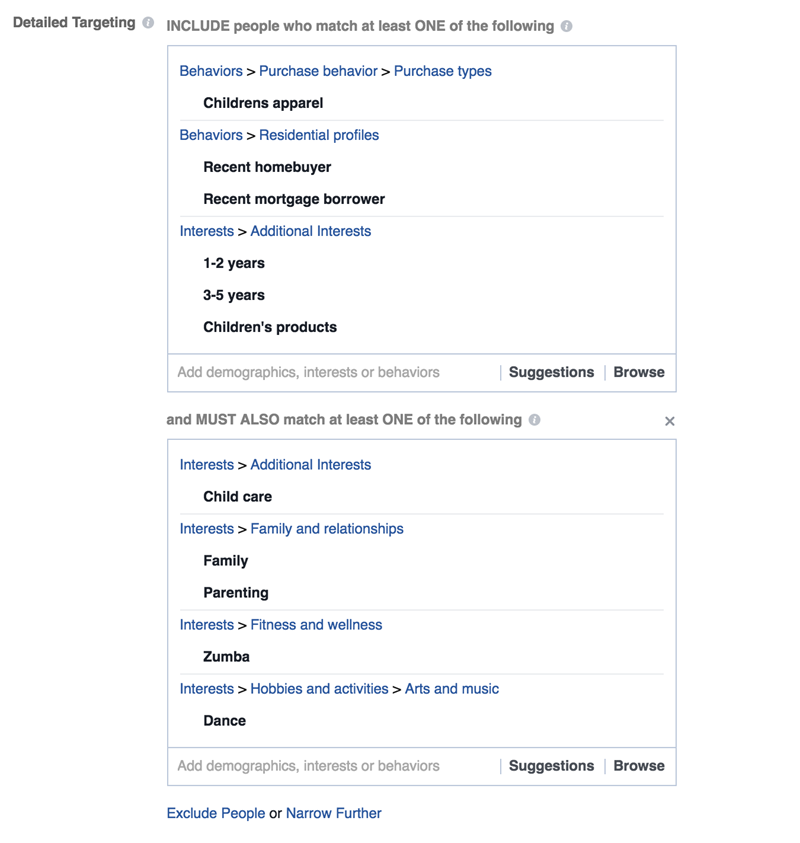Viewport: 800px width, 843px height.
Task: Click the Hobbies and activities breadcrumb
Action: pyautogui.click(x=319, y=689)
